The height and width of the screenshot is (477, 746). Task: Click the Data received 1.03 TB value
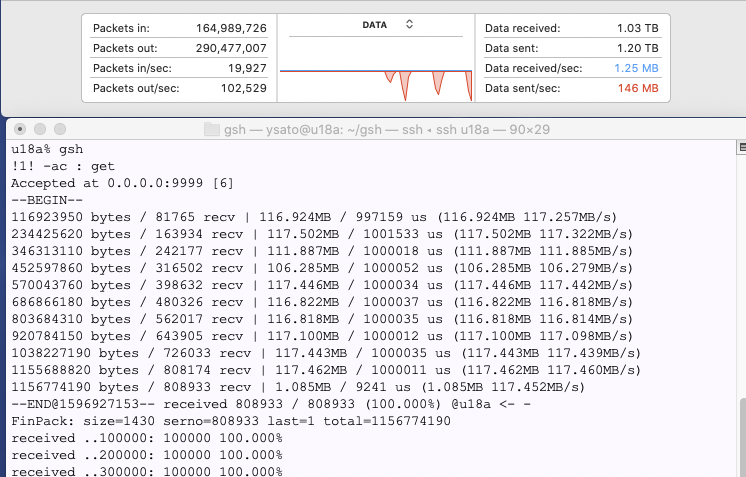tap(637, 29)
